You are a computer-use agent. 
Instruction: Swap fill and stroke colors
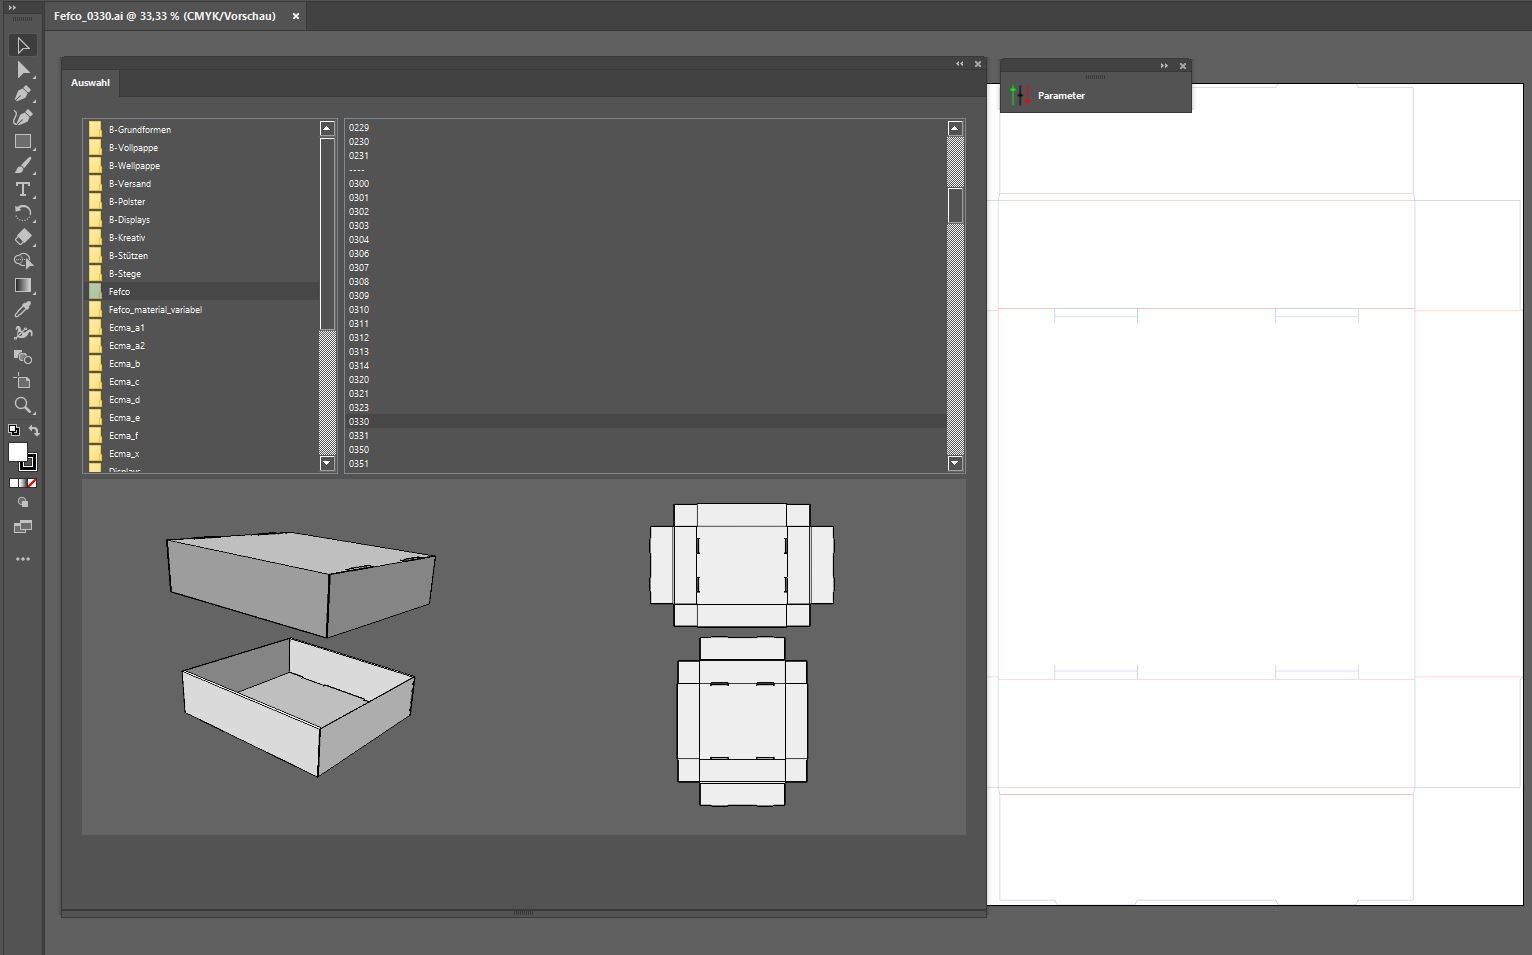pos(34,431)
